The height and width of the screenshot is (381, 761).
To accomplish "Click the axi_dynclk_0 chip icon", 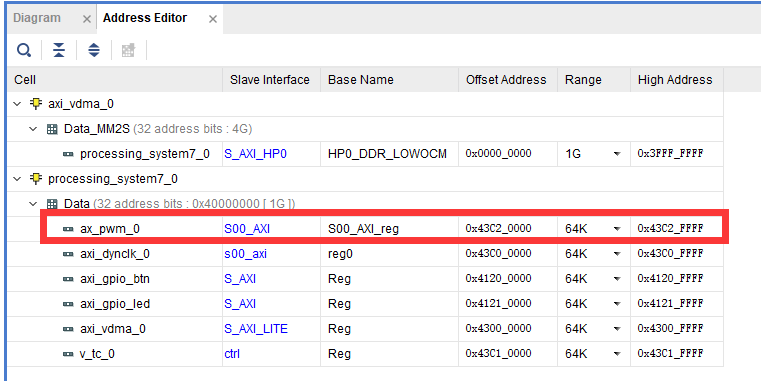I will (68, 254).
